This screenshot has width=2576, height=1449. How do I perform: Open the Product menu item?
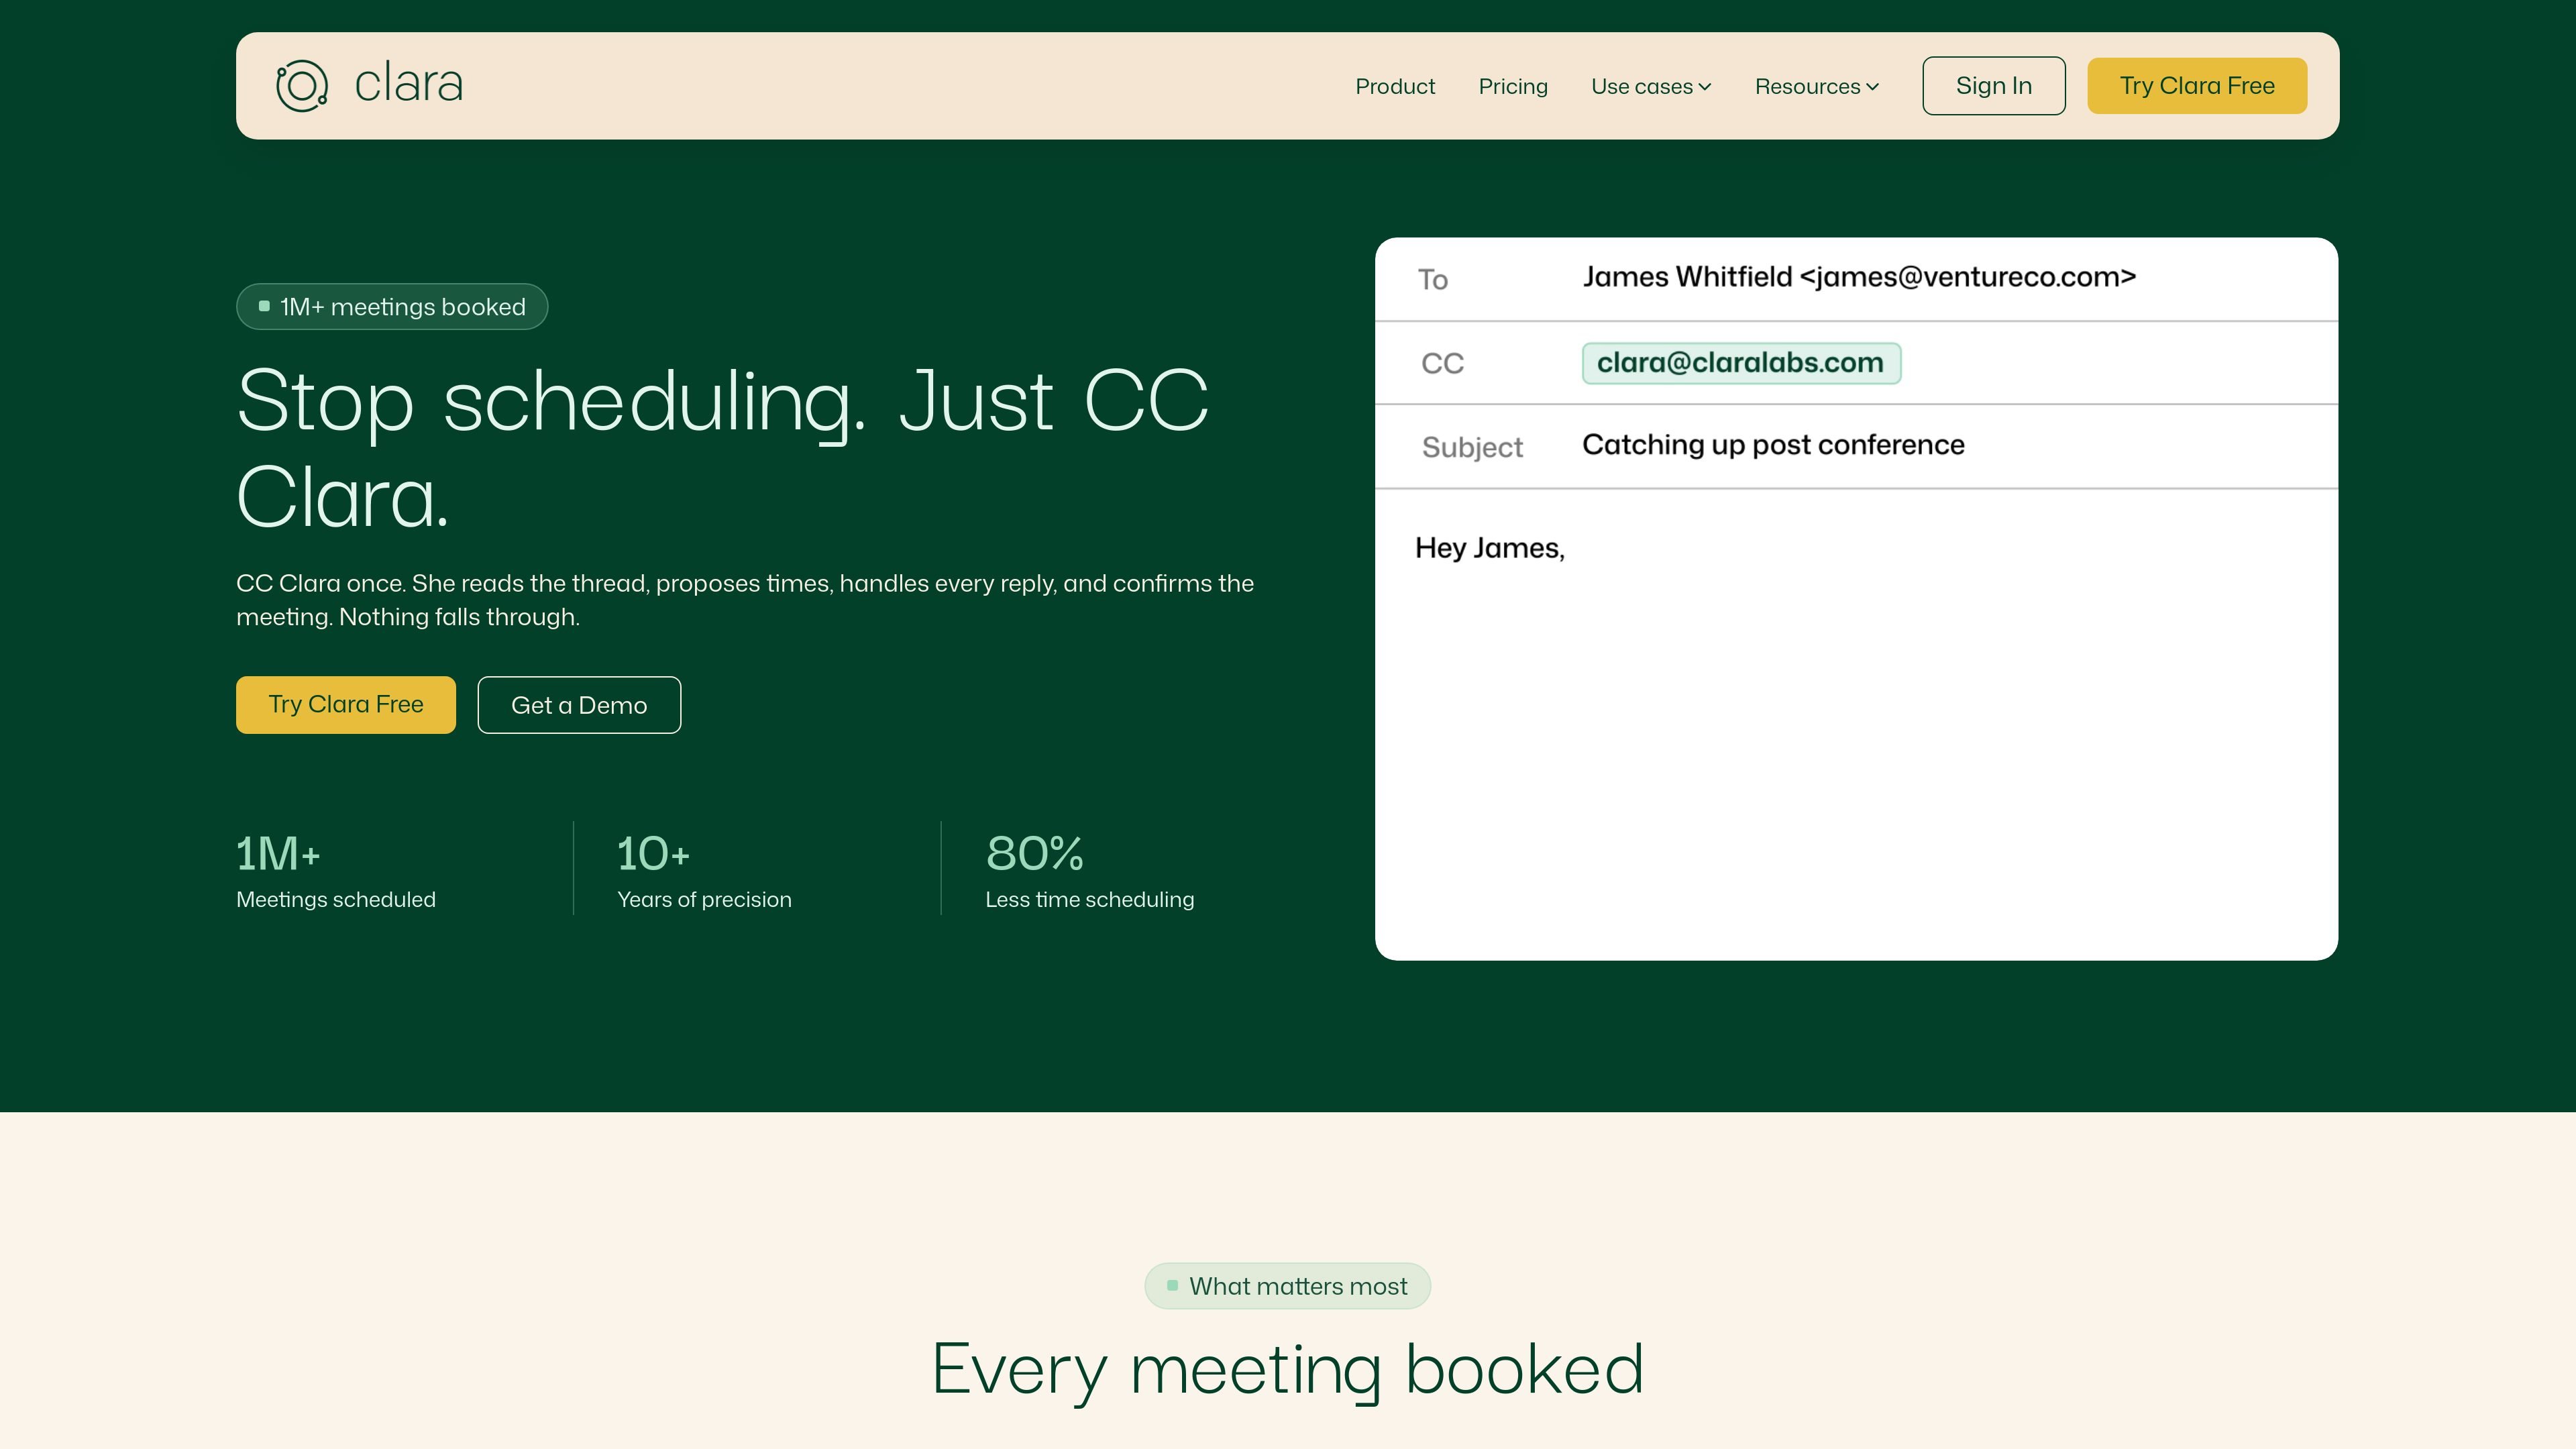coord(1395,86)
